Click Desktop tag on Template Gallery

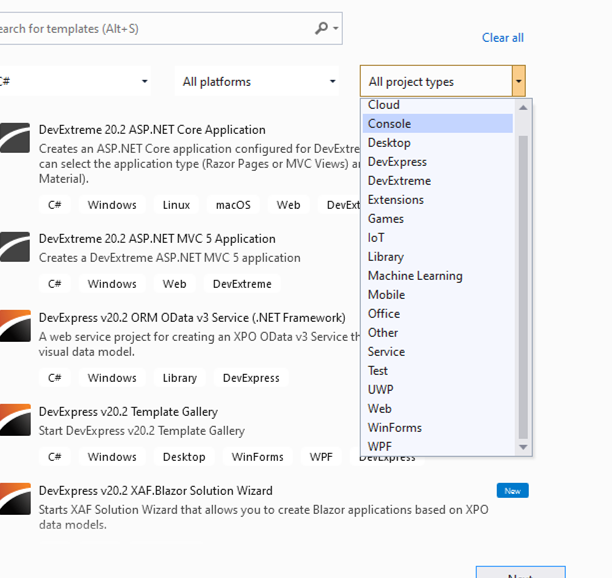coord(184,457)
